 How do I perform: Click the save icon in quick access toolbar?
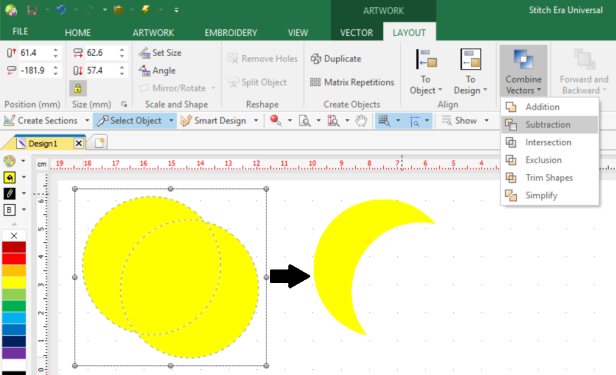32,10
